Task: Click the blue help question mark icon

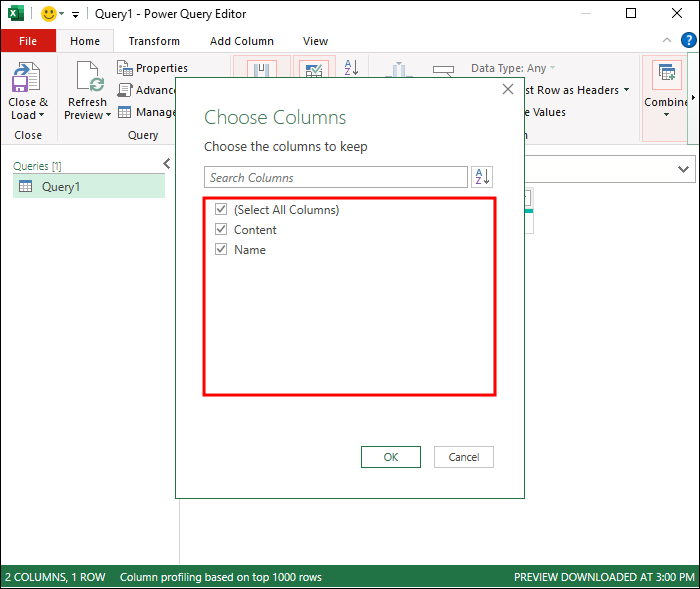Action: (x=688, y=40)
